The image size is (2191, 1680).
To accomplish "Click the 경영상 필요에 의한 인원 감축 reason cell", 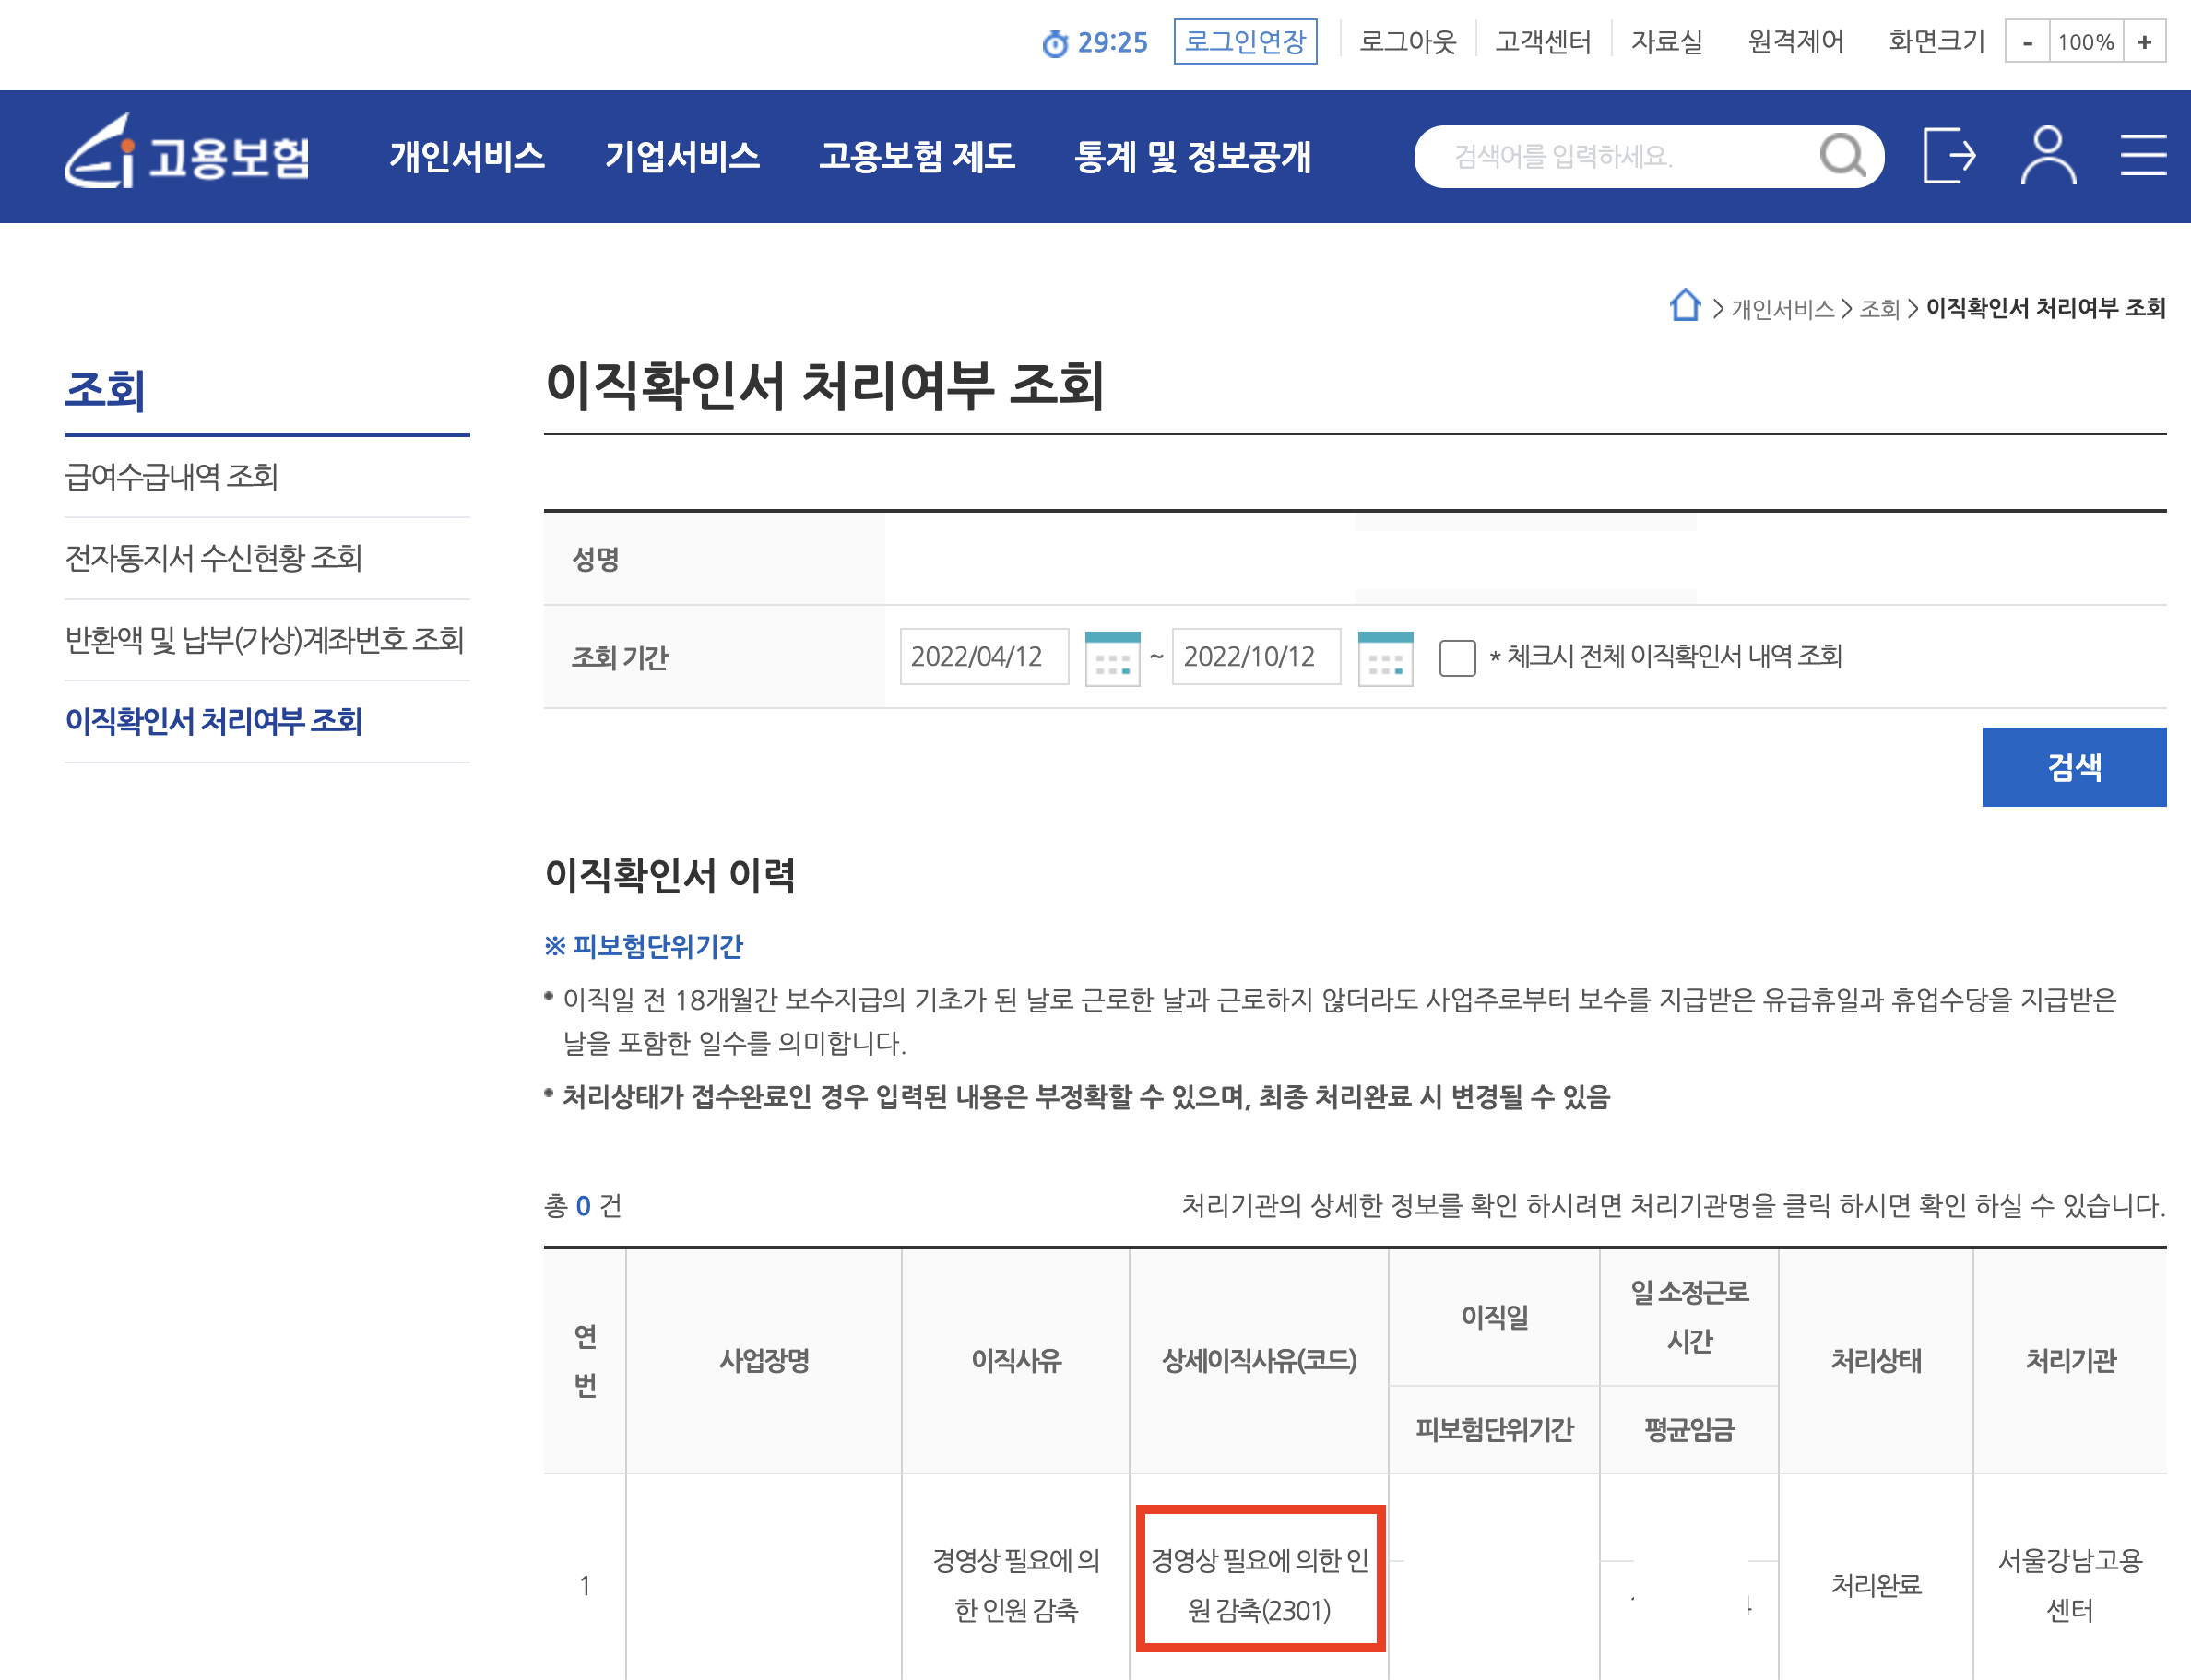I will [x=1016, y=1584].
